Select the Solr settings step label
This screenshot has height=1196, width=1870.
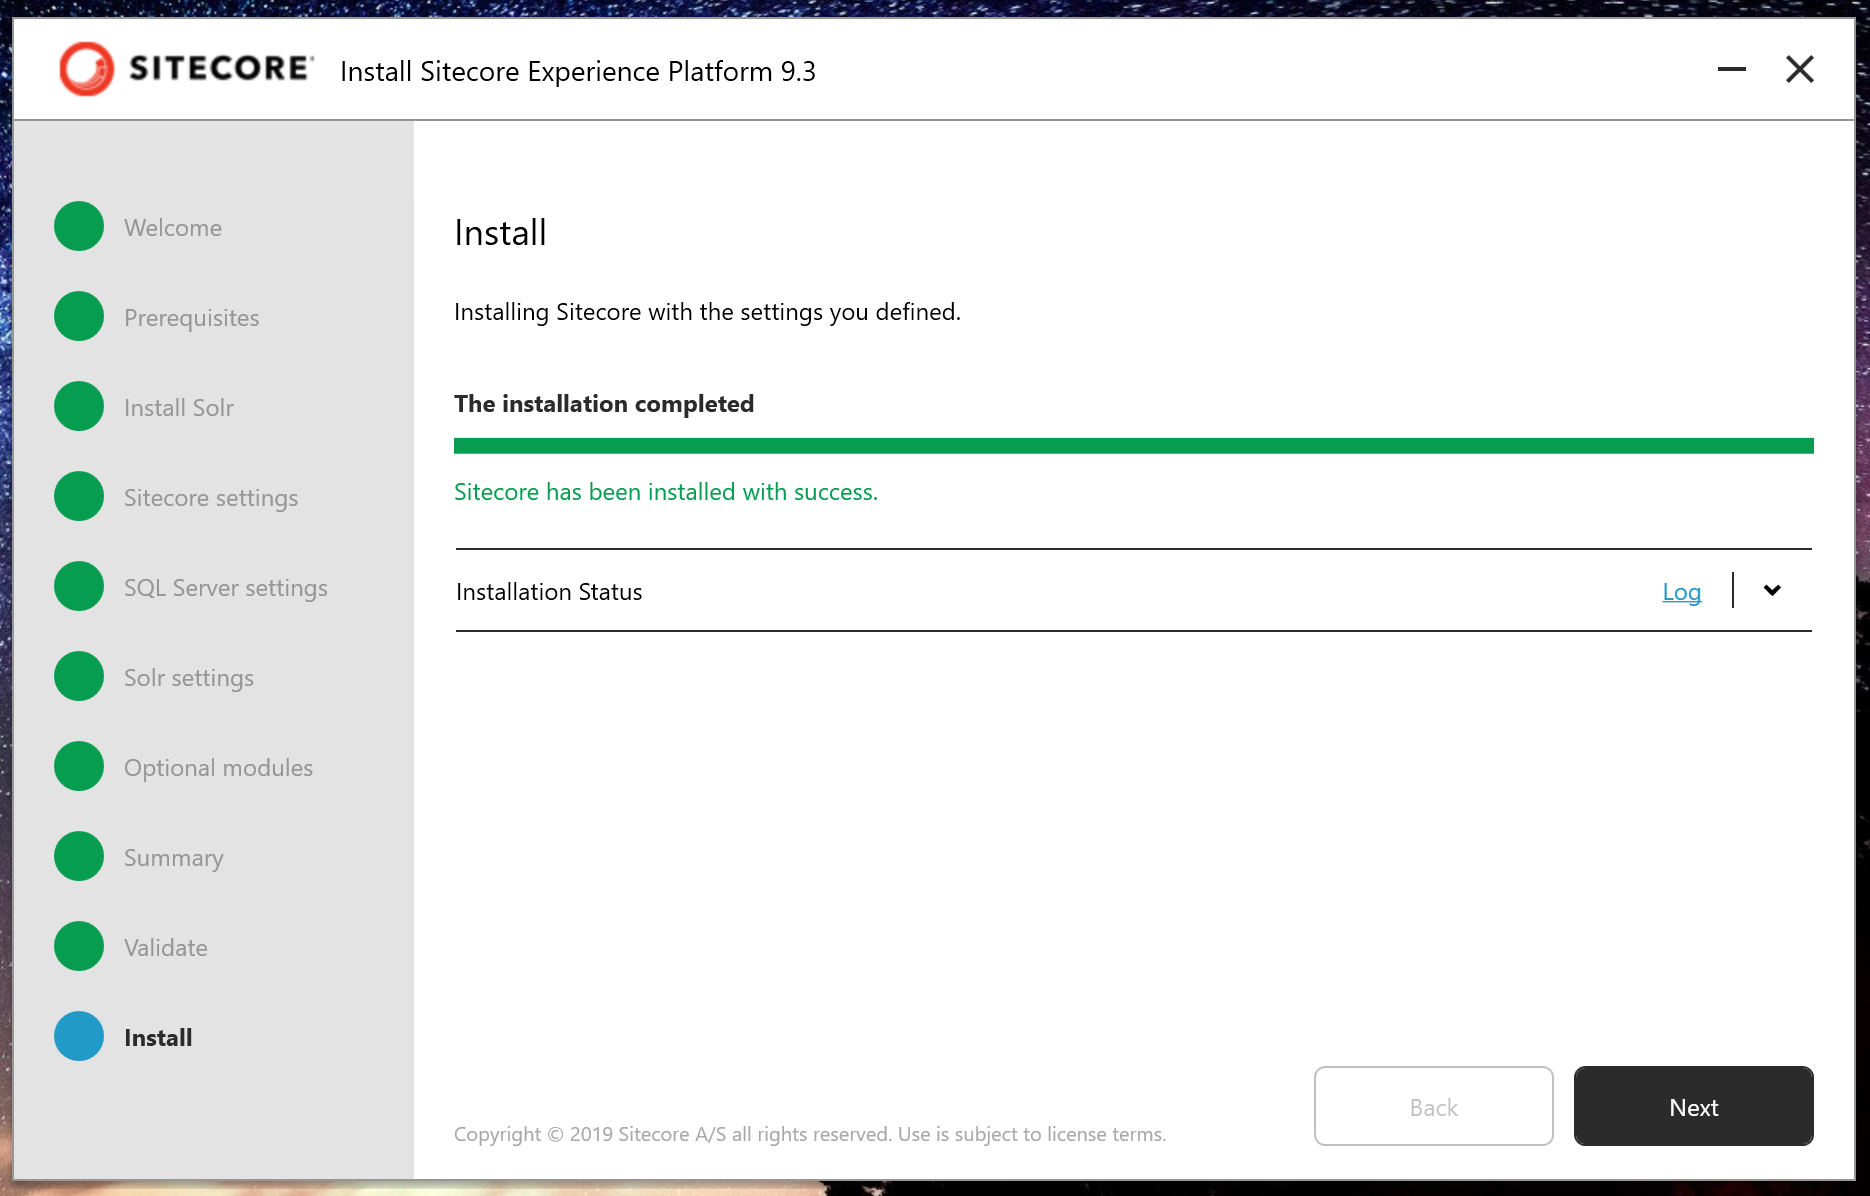[x=189, y=678]
